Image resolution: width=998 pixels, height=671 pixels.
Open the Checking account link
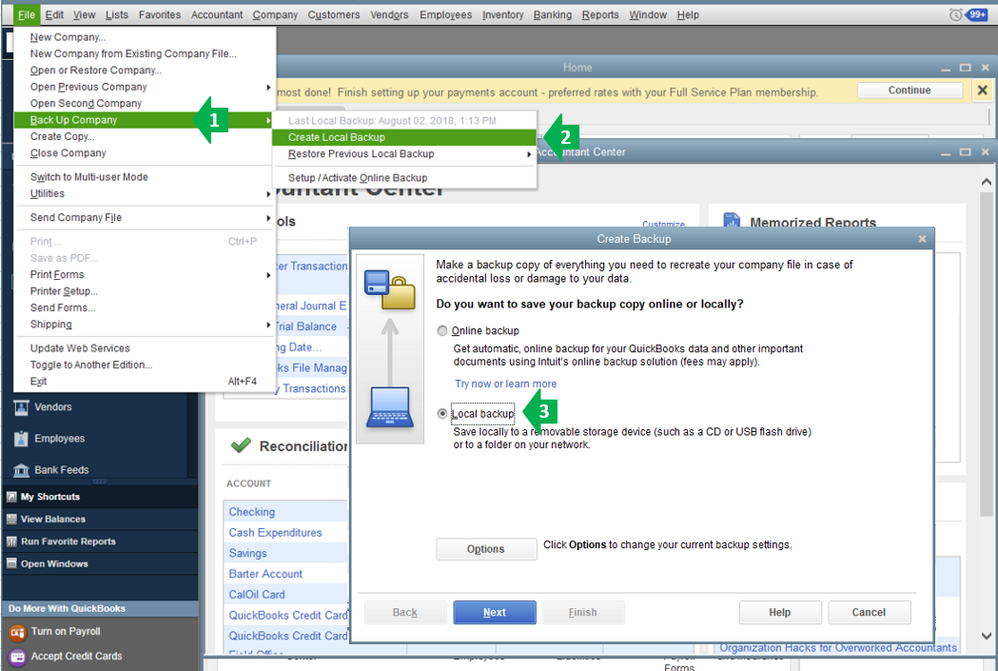tap(252, 512)
